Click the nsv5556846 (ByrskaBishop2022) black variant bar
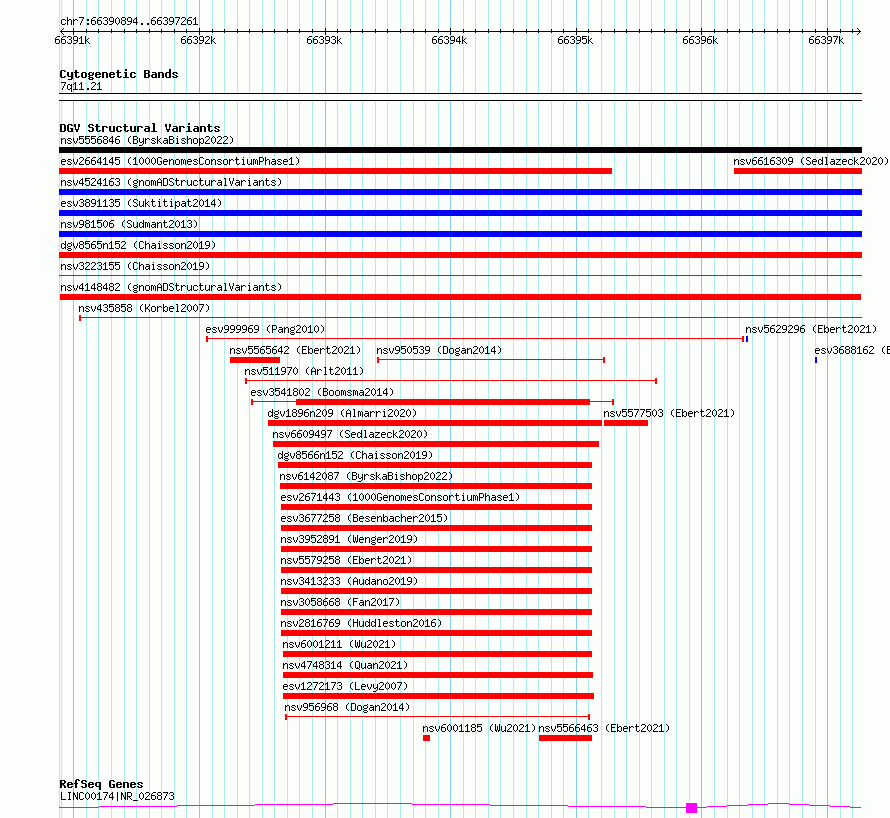Screen dimensions: 890x818 point(460,150)
